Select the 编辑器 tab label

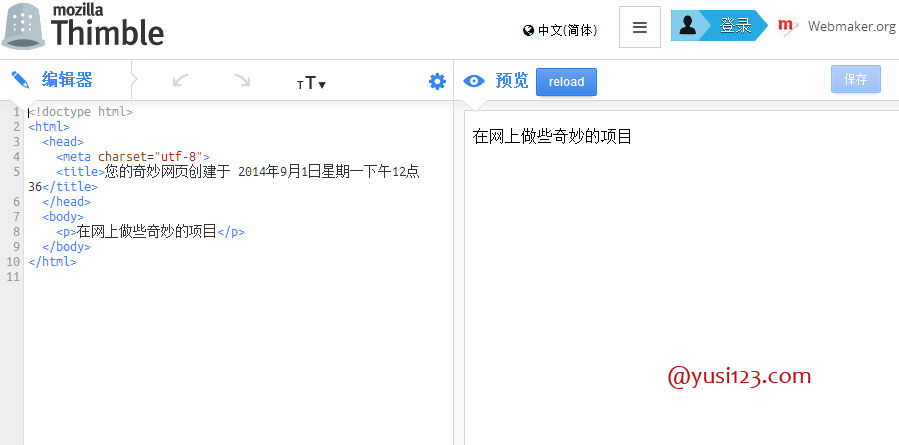67,80
